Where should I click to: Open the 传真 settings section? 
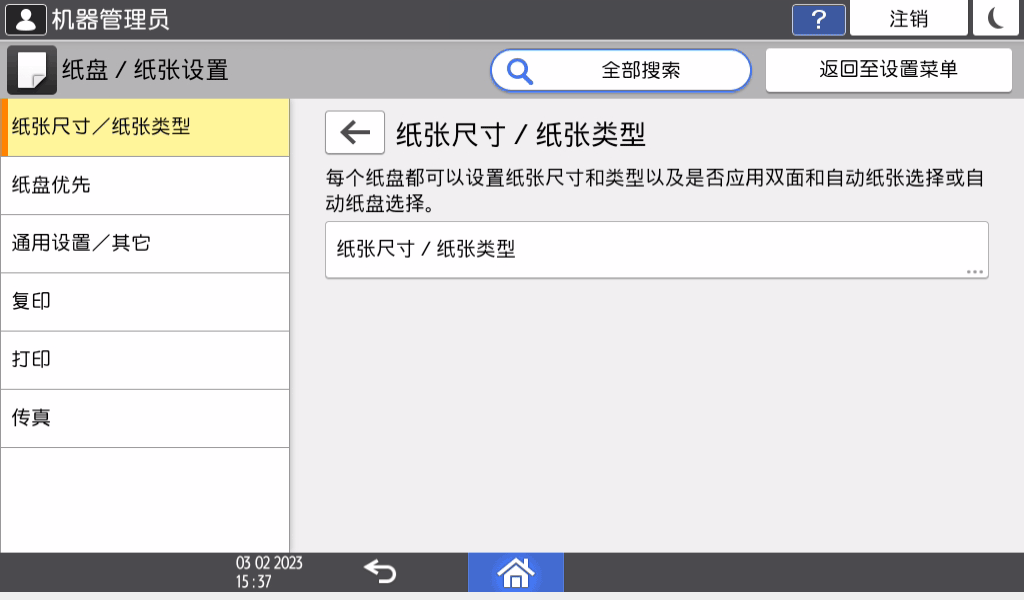pos(145,417)
